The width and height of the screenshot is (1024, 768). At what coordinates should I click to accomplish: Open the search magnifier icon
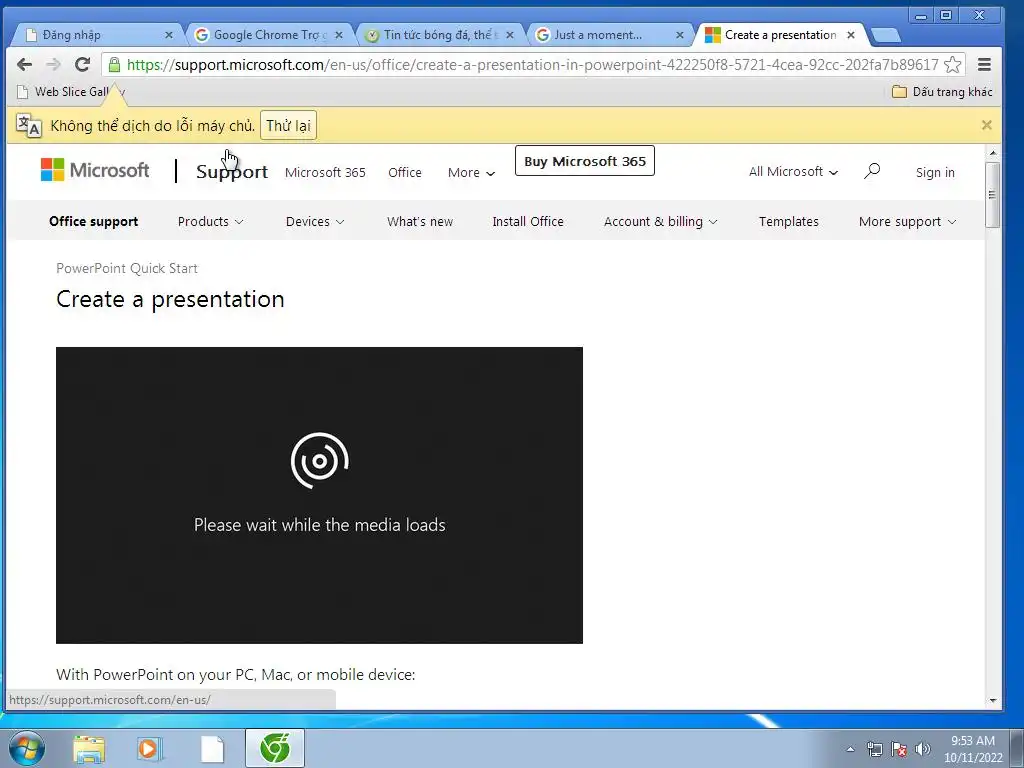(872, 171)
